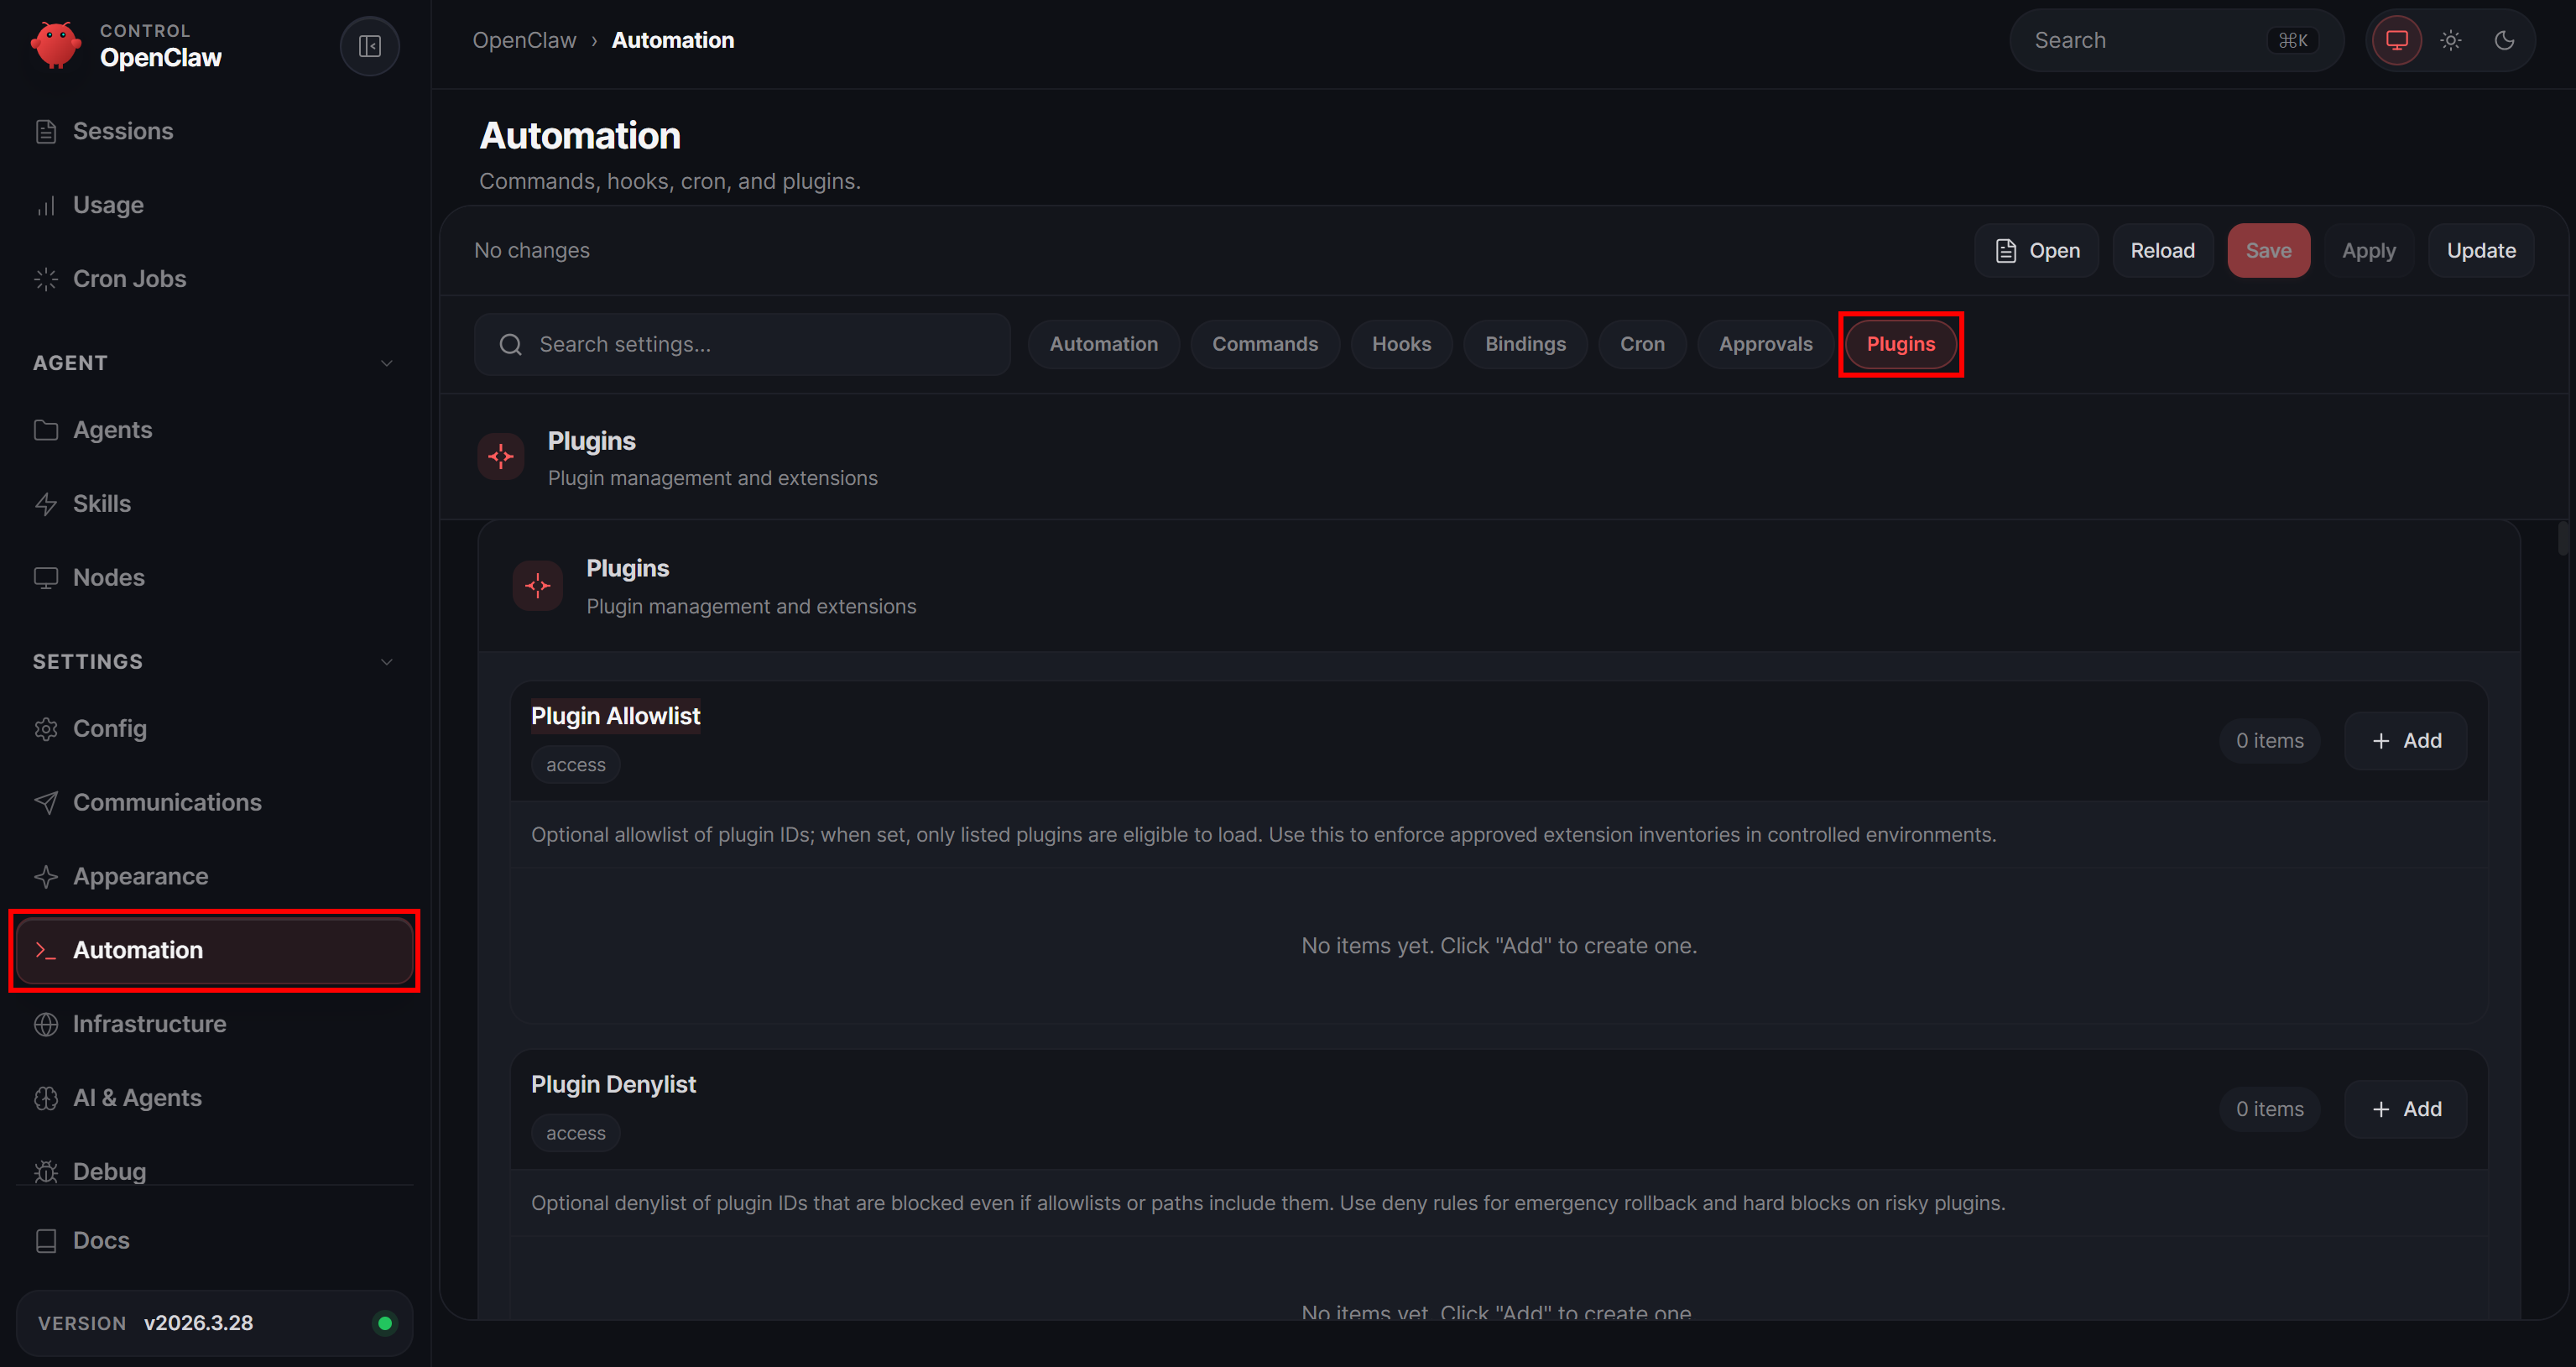Click the Plugins sparkle icon in the header
The width and height of the screenshot is (2576, 1367).
(x=500, y=456)
